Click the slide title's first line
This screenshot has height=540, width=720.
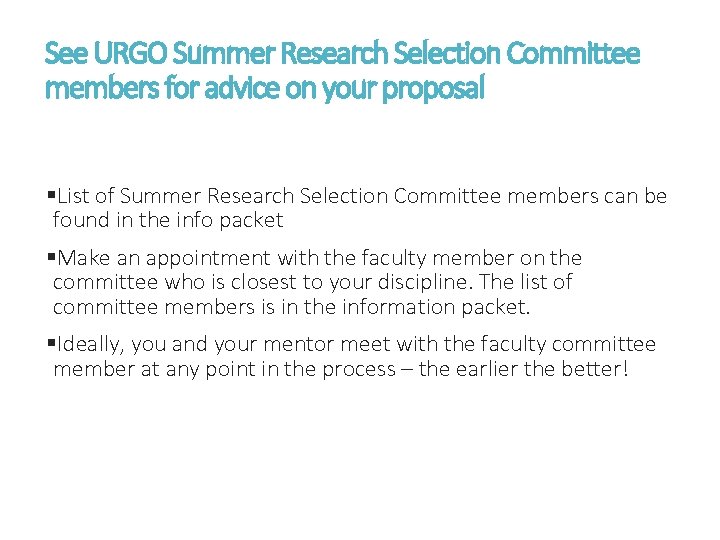[342, 54]
